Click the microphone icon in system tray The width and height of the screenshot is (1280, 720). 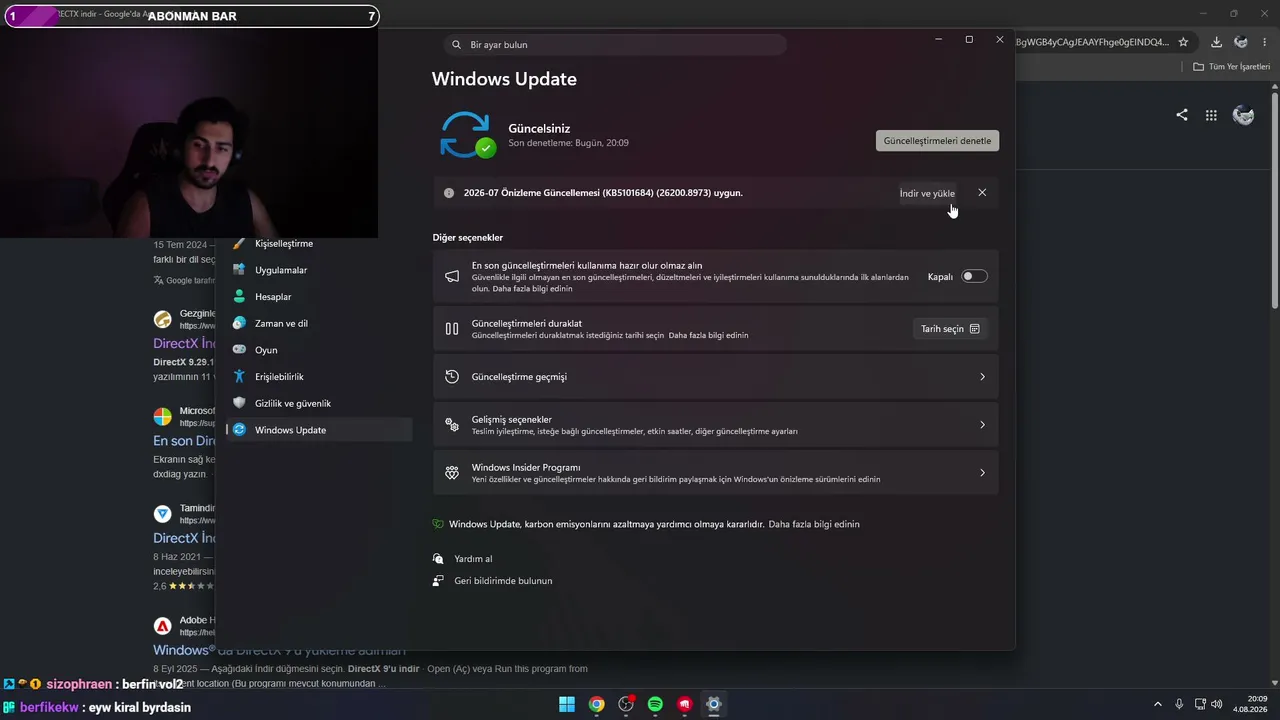click(x=1180, y=704)
